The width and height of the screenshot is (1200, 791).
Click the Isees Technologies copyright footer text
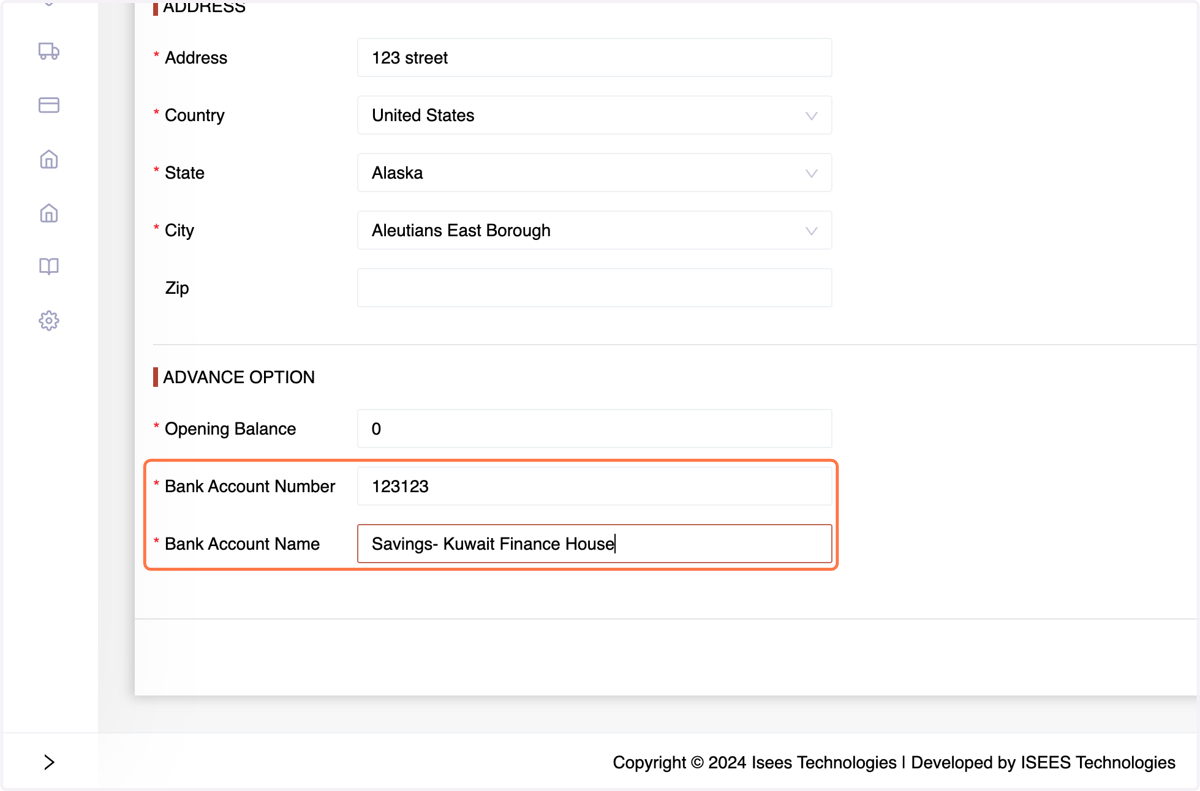coord(894,763)
